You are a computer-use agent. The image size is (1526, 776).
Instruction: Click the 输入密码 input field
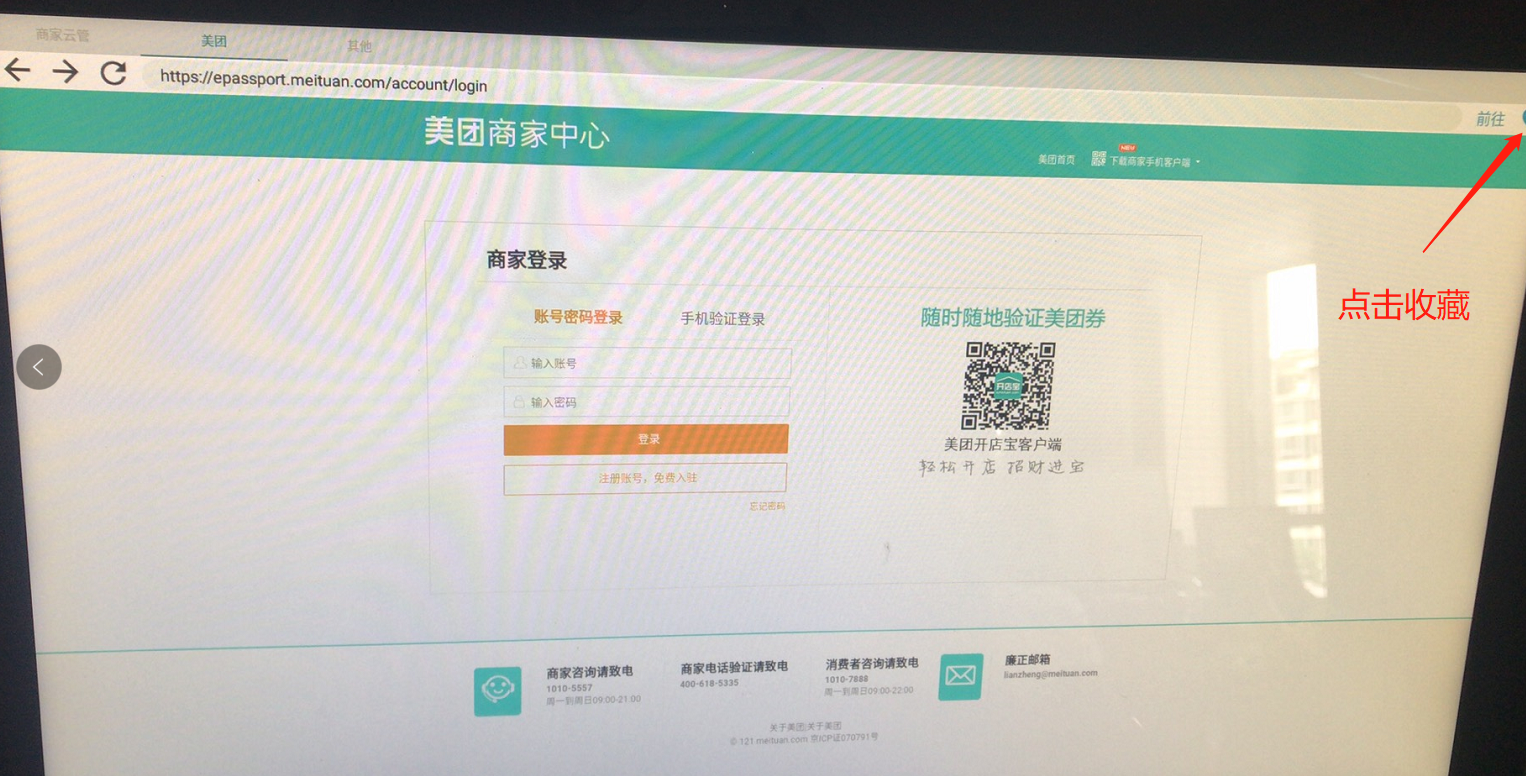click(646, 402)
